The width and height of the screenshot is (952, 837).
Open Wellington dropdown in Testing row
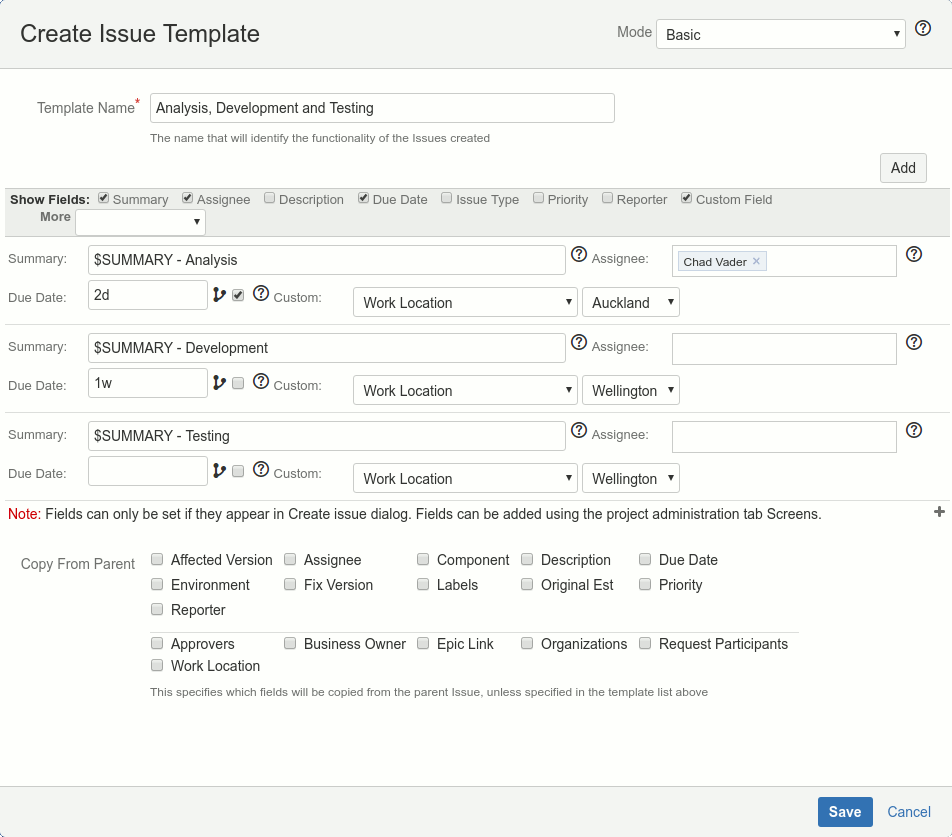pyautogui.click(x=631, y=478)
